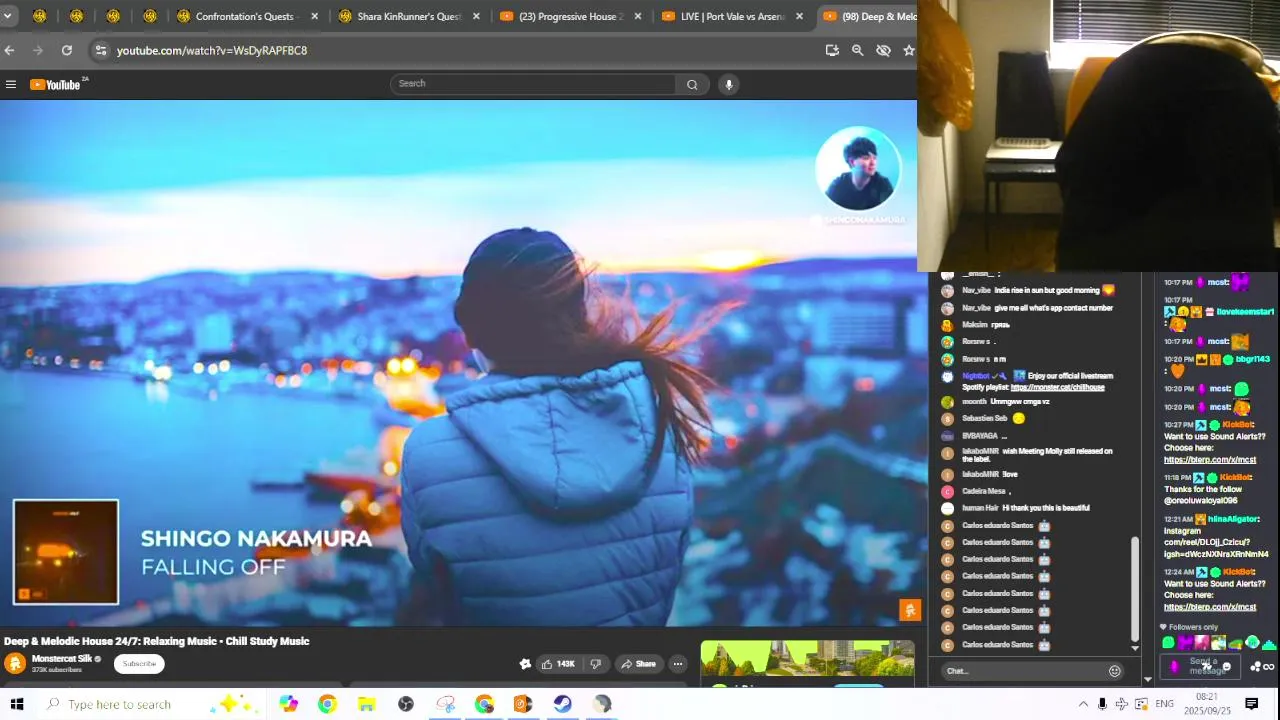The height and width of the screenshot is (720, 1280).
Task: Click the orange Monstercat watermark in video corner
Action: pyautogui.click(x=909, y=609)
